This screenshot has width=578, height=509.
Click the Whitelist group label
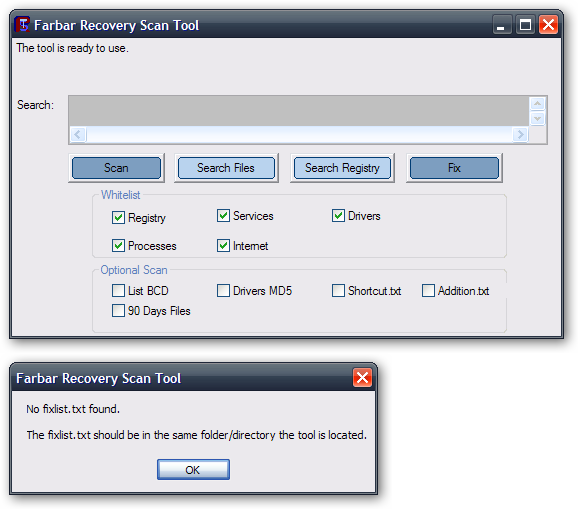[x=121, y=195]
